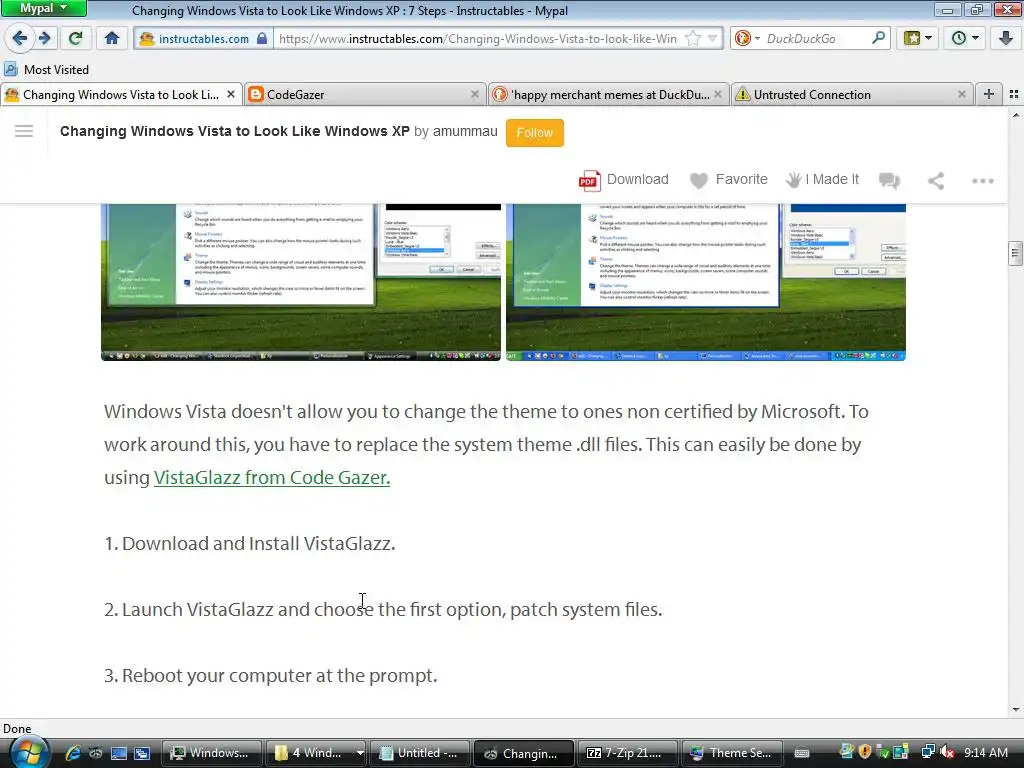Click the 9:14 AM system clock
This screenshot has height=768, width=1024.
(x=985, y=752)
